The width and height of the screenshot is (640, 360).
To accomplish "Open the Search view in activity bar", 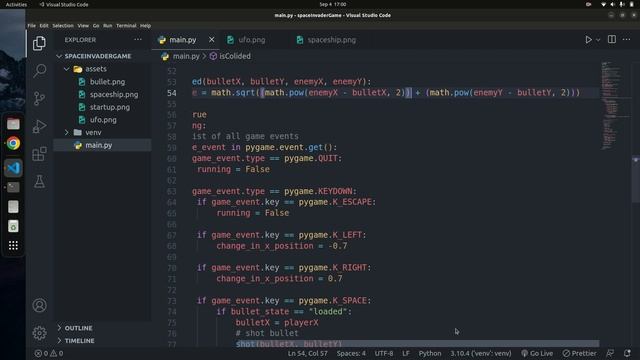I will [x=39, y=71].
